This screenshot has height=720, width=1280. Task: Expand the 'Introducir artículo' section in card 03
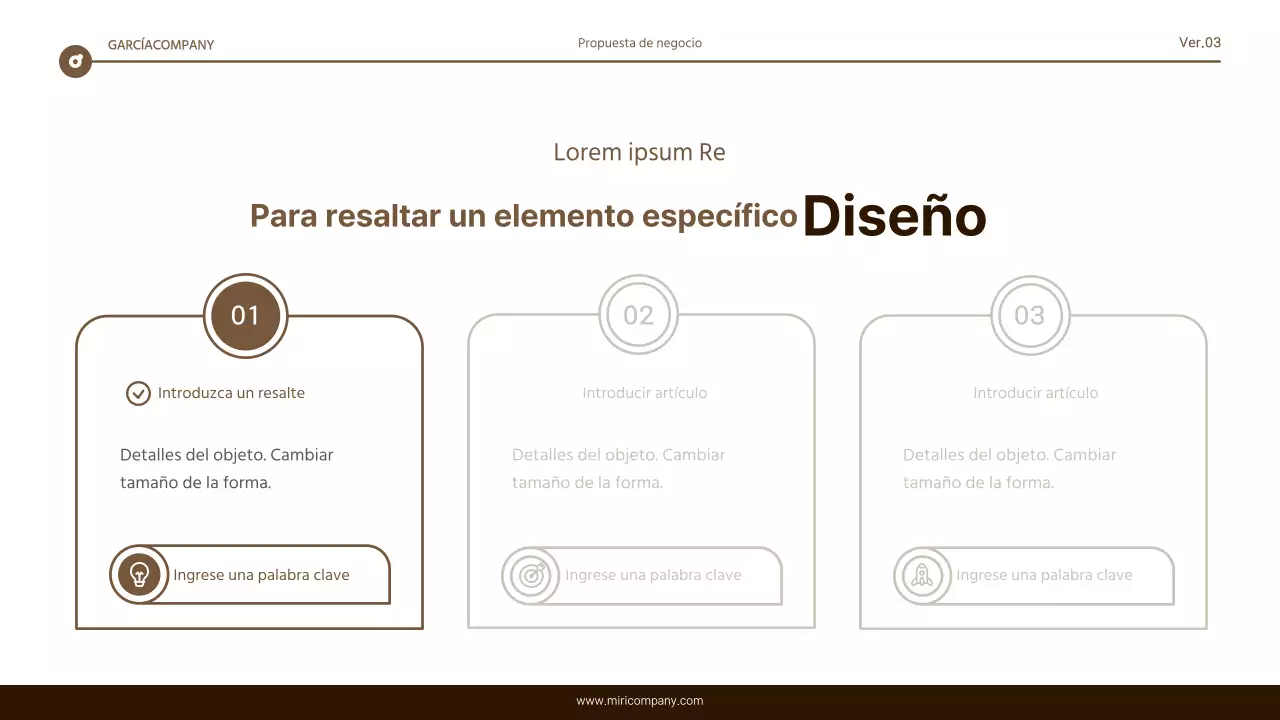tap(1036, 393)
